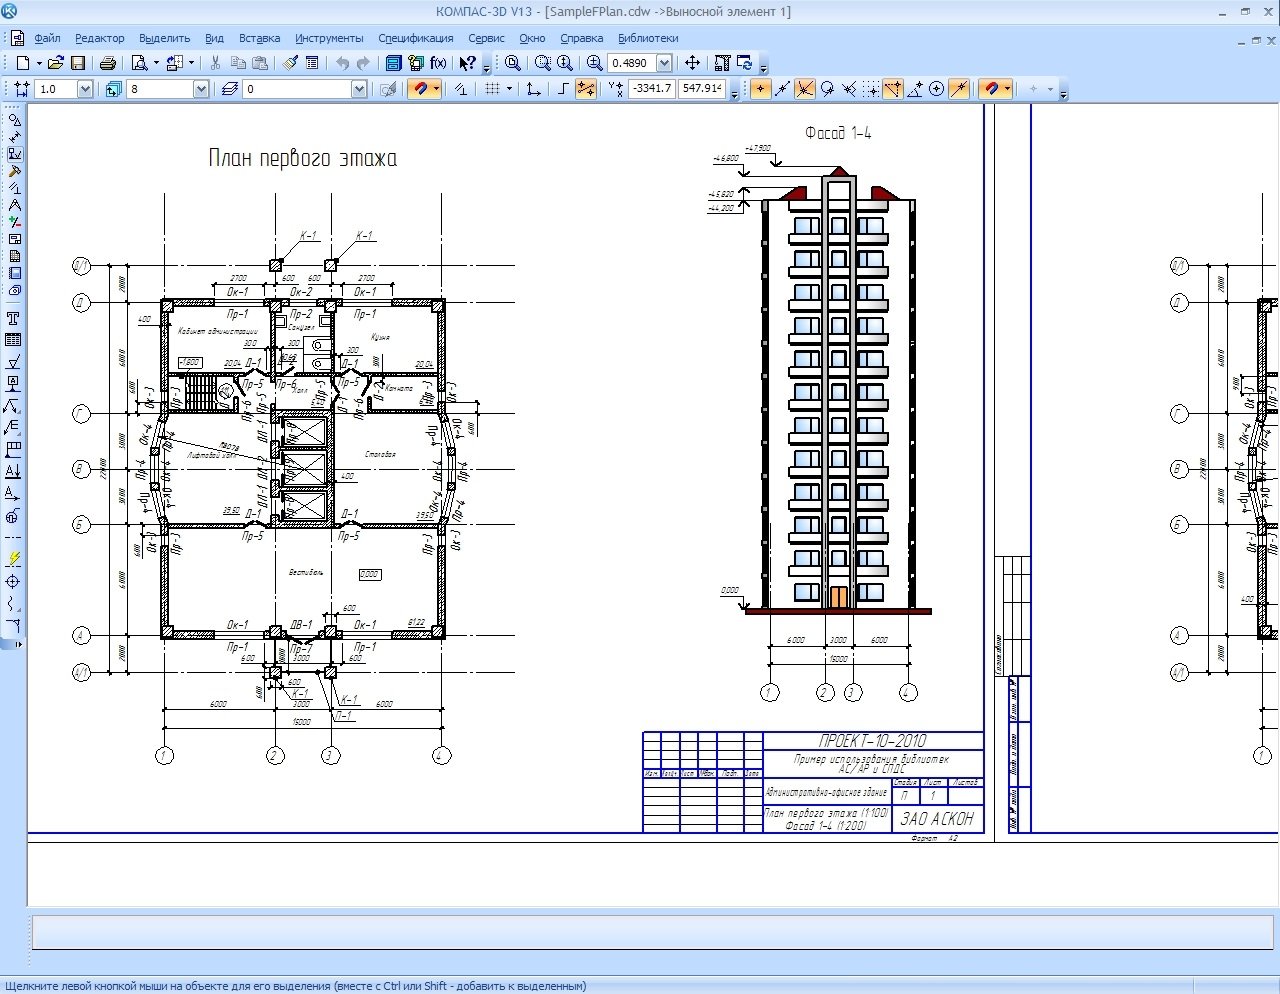Screen dimensions: 1280x994
Task: Open the Библиотеки menu
Action: pyautogui.click(x=647, y=38)
